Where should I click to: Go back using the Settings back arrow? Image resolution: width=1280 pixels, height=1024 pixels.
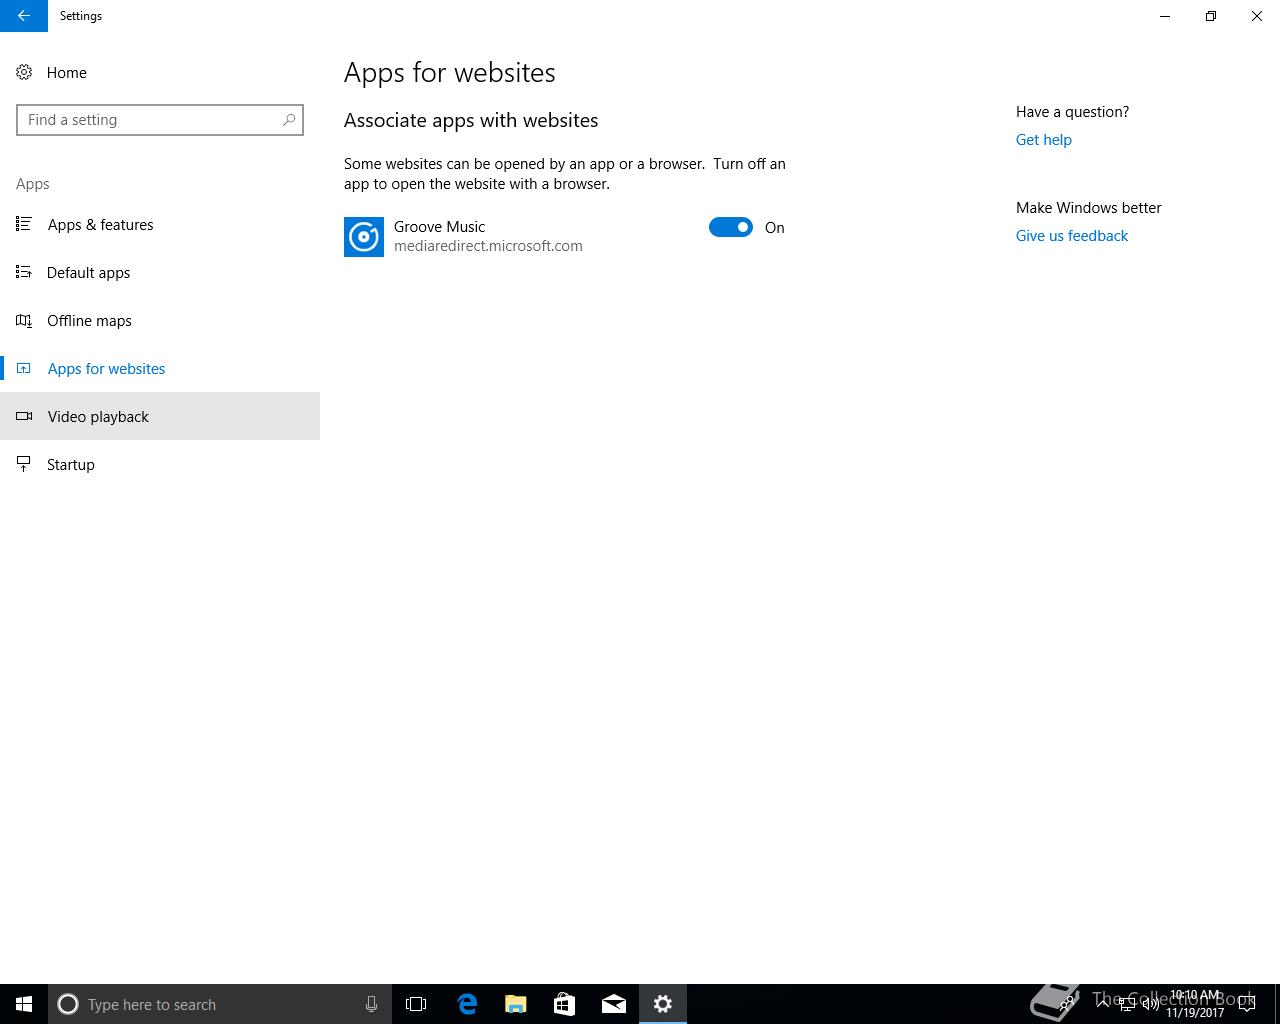click(23, 16)
